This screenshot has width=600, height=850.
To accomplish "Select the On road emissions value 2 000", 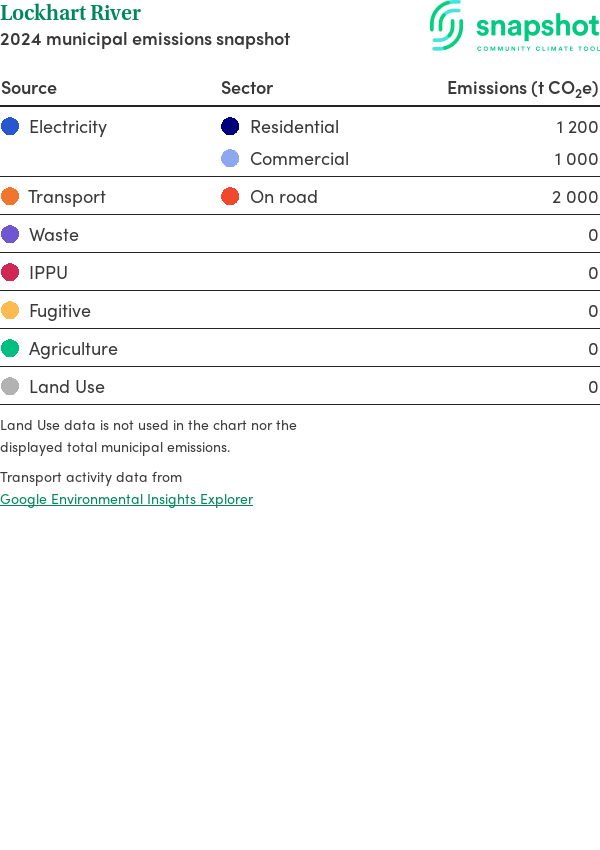I will point(575,197).
